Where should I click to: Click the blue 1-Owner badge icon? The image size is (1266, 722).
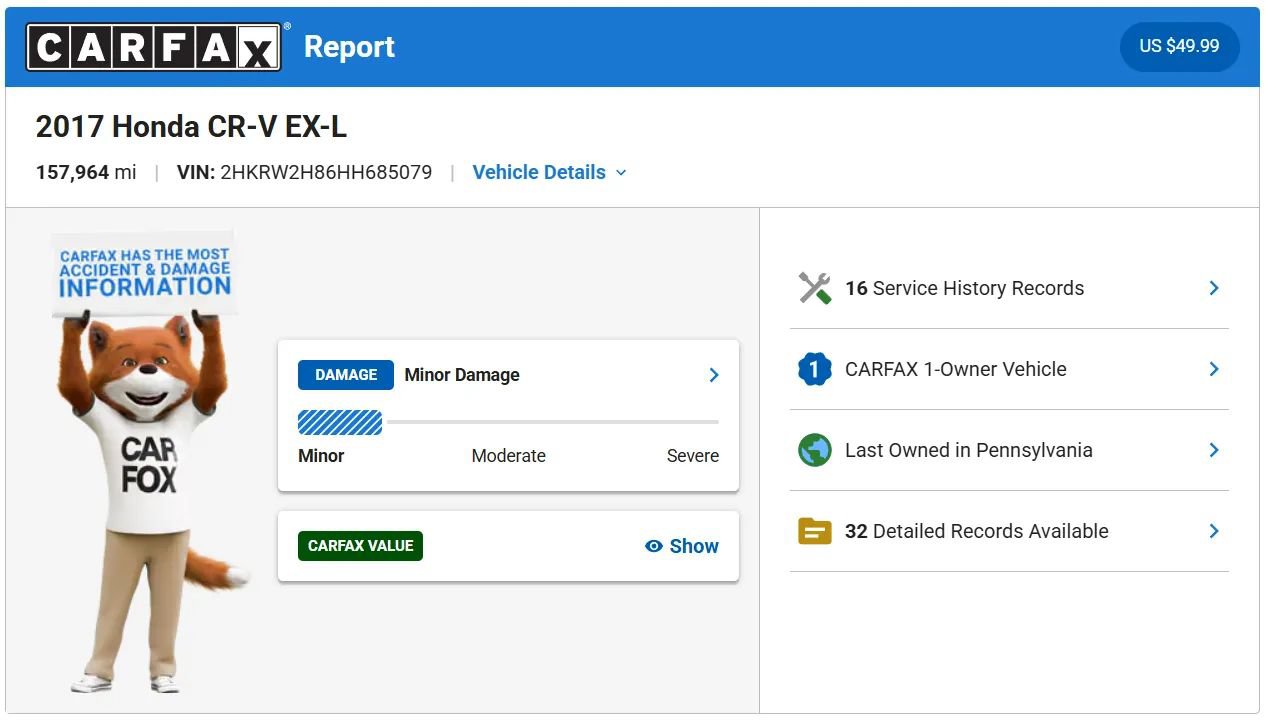(815, 369)
